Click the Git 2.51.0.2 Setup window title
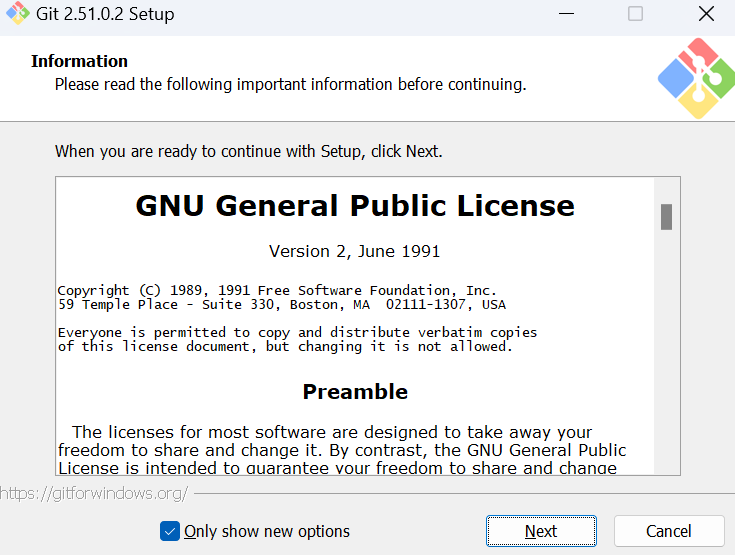Image resolution: width=735 pixels, height=555 pixels. pyautogui.click(x=105, y=14)
